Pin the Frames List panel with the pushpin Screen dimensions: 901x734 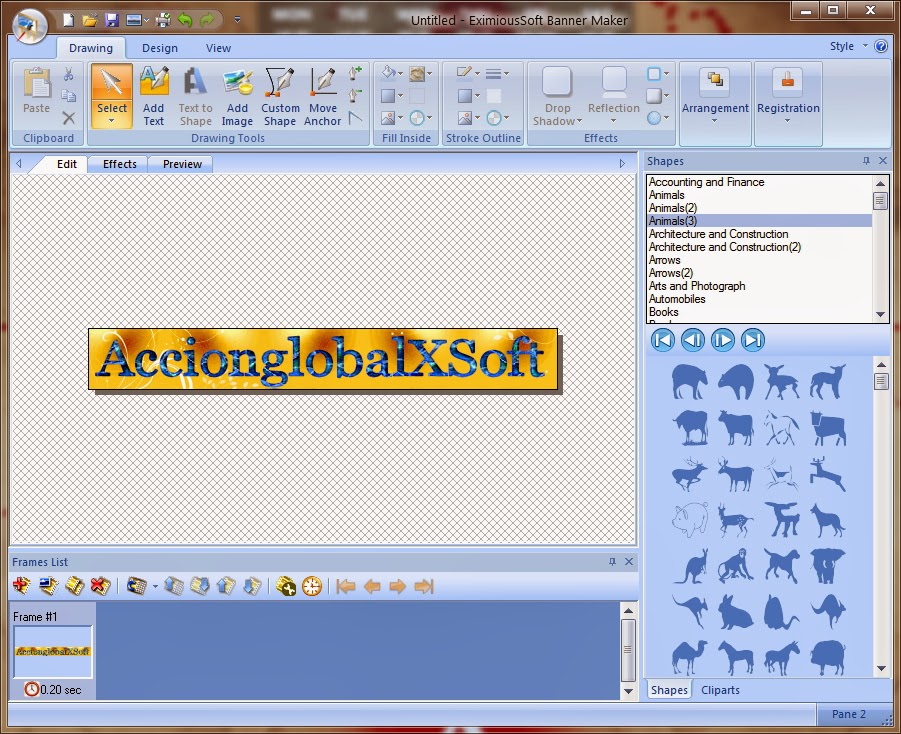tap(612, 562)
